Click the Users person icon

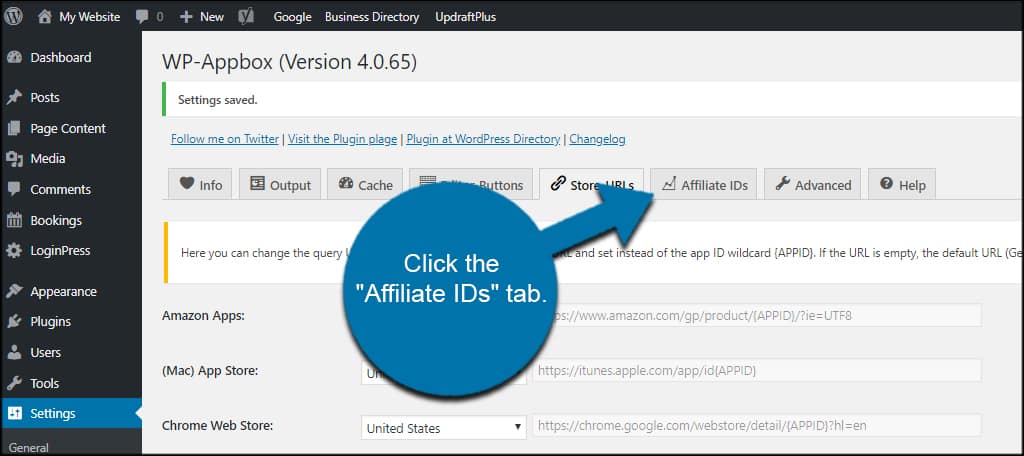(x=14, y=352)
